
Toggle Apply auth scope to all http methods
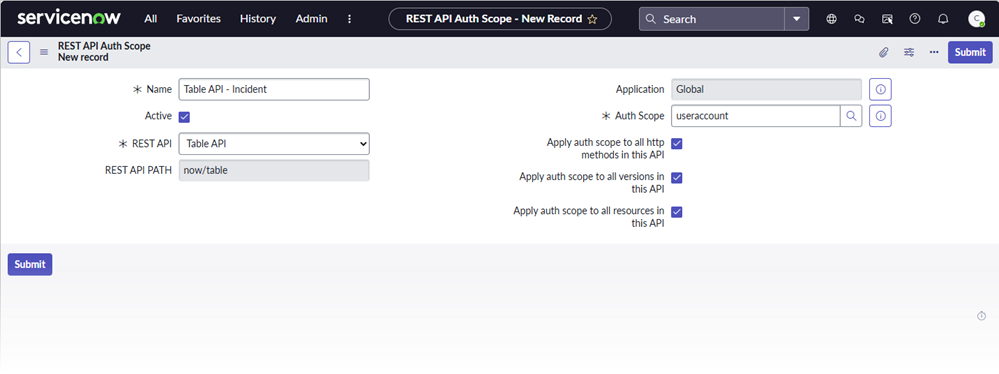click(x=677, y=144)
